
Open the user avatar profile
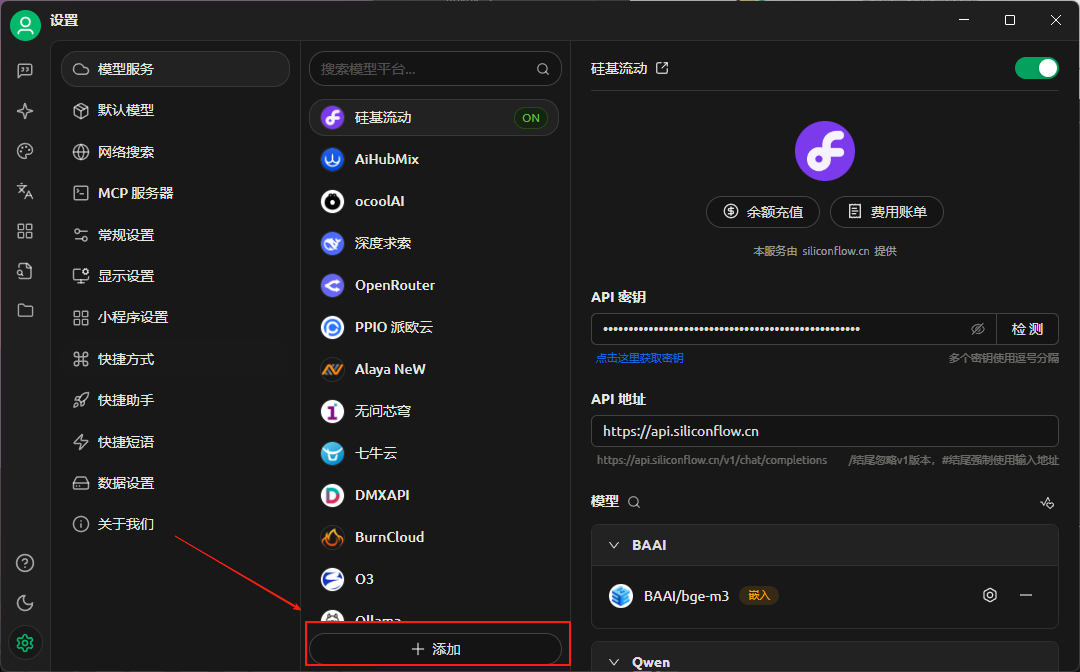pyautogui.click(x=25, y=25)
